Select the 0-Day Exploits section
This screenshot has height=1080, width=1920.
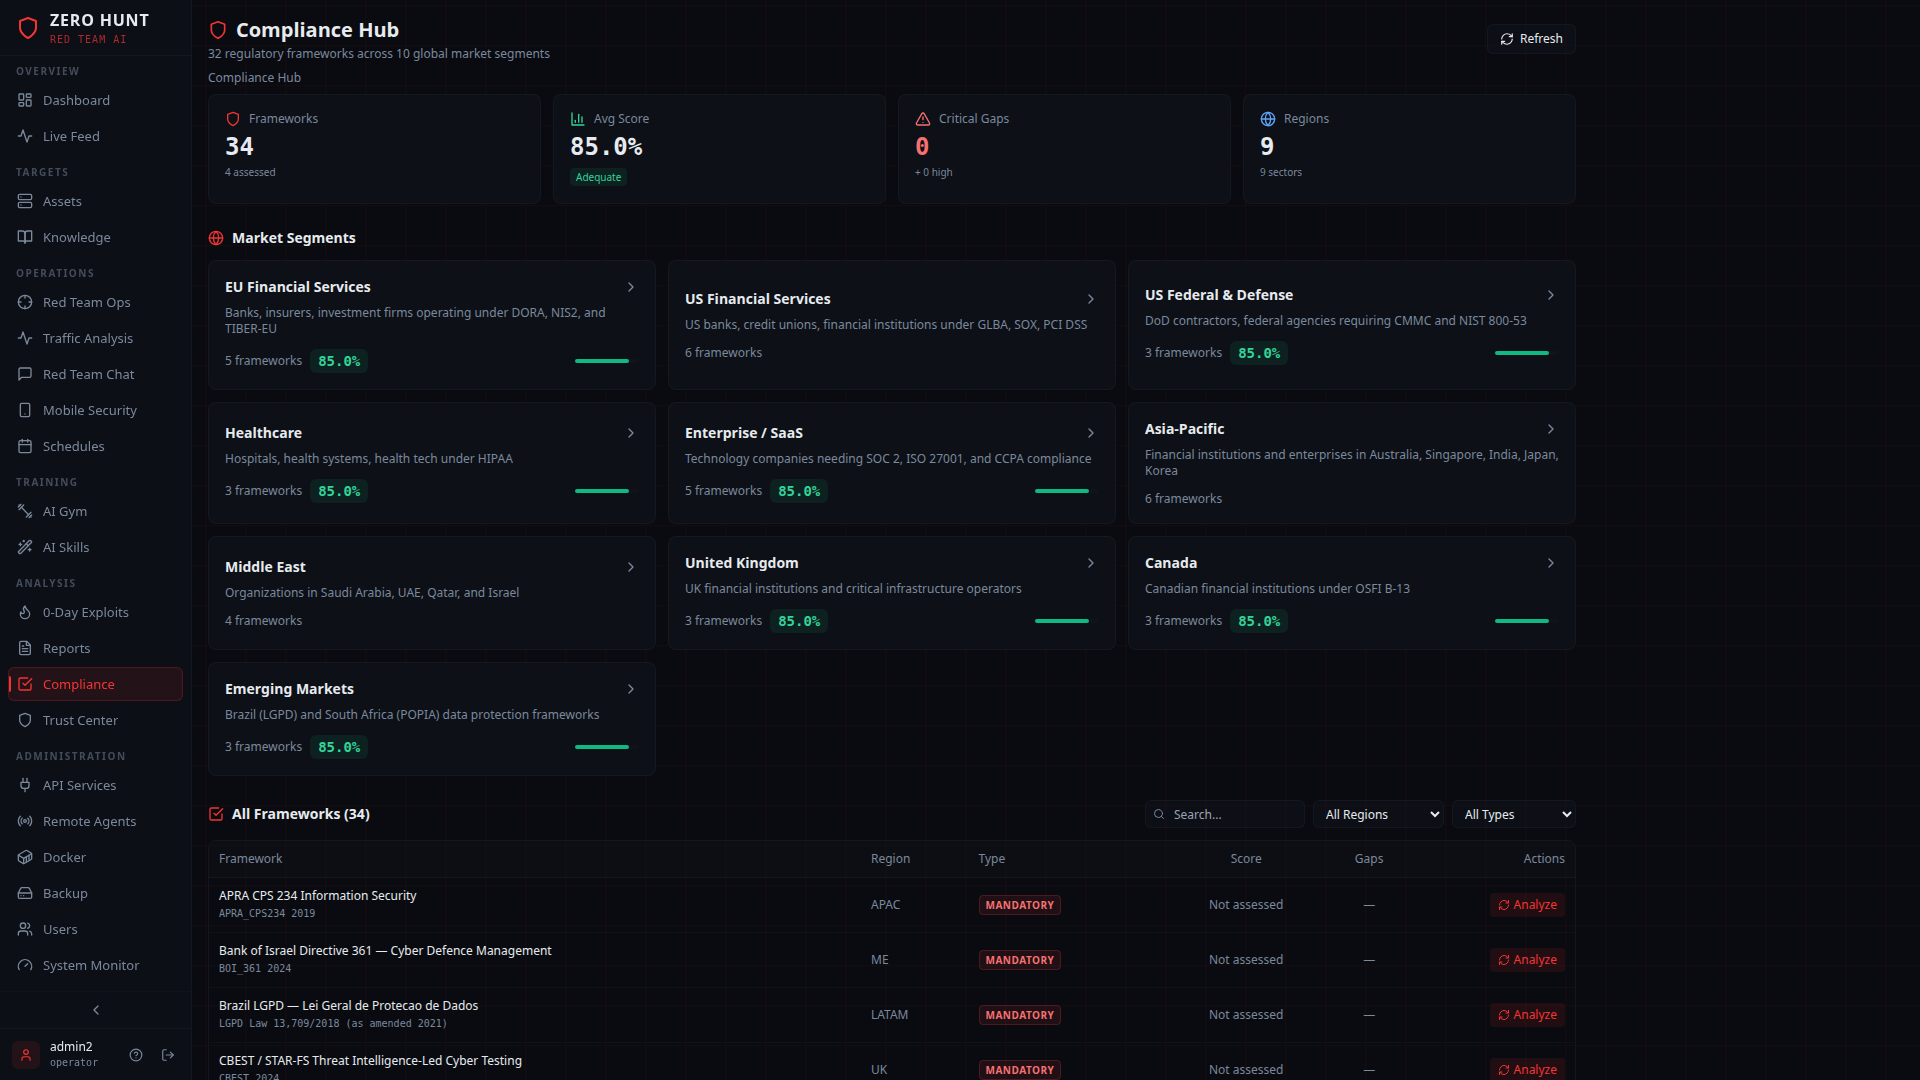[x=86, y=612]
